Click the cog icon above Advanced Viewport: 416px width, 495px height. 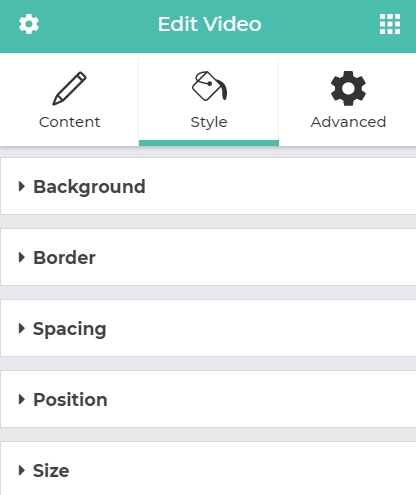pyautogui.click(x=348, y=88)
